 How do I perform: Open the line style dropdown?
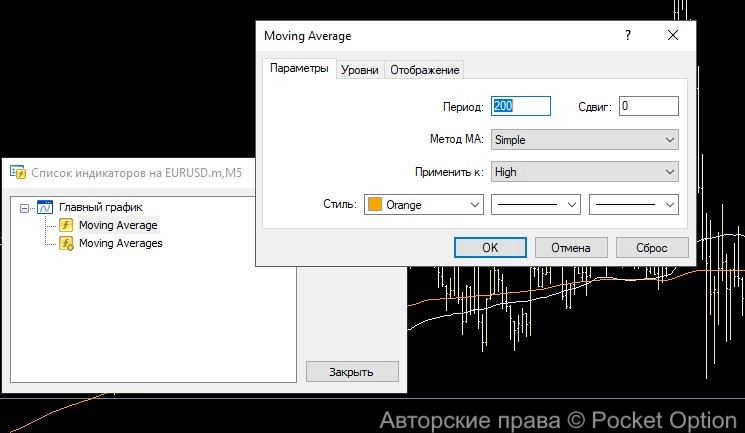[537, 204]
